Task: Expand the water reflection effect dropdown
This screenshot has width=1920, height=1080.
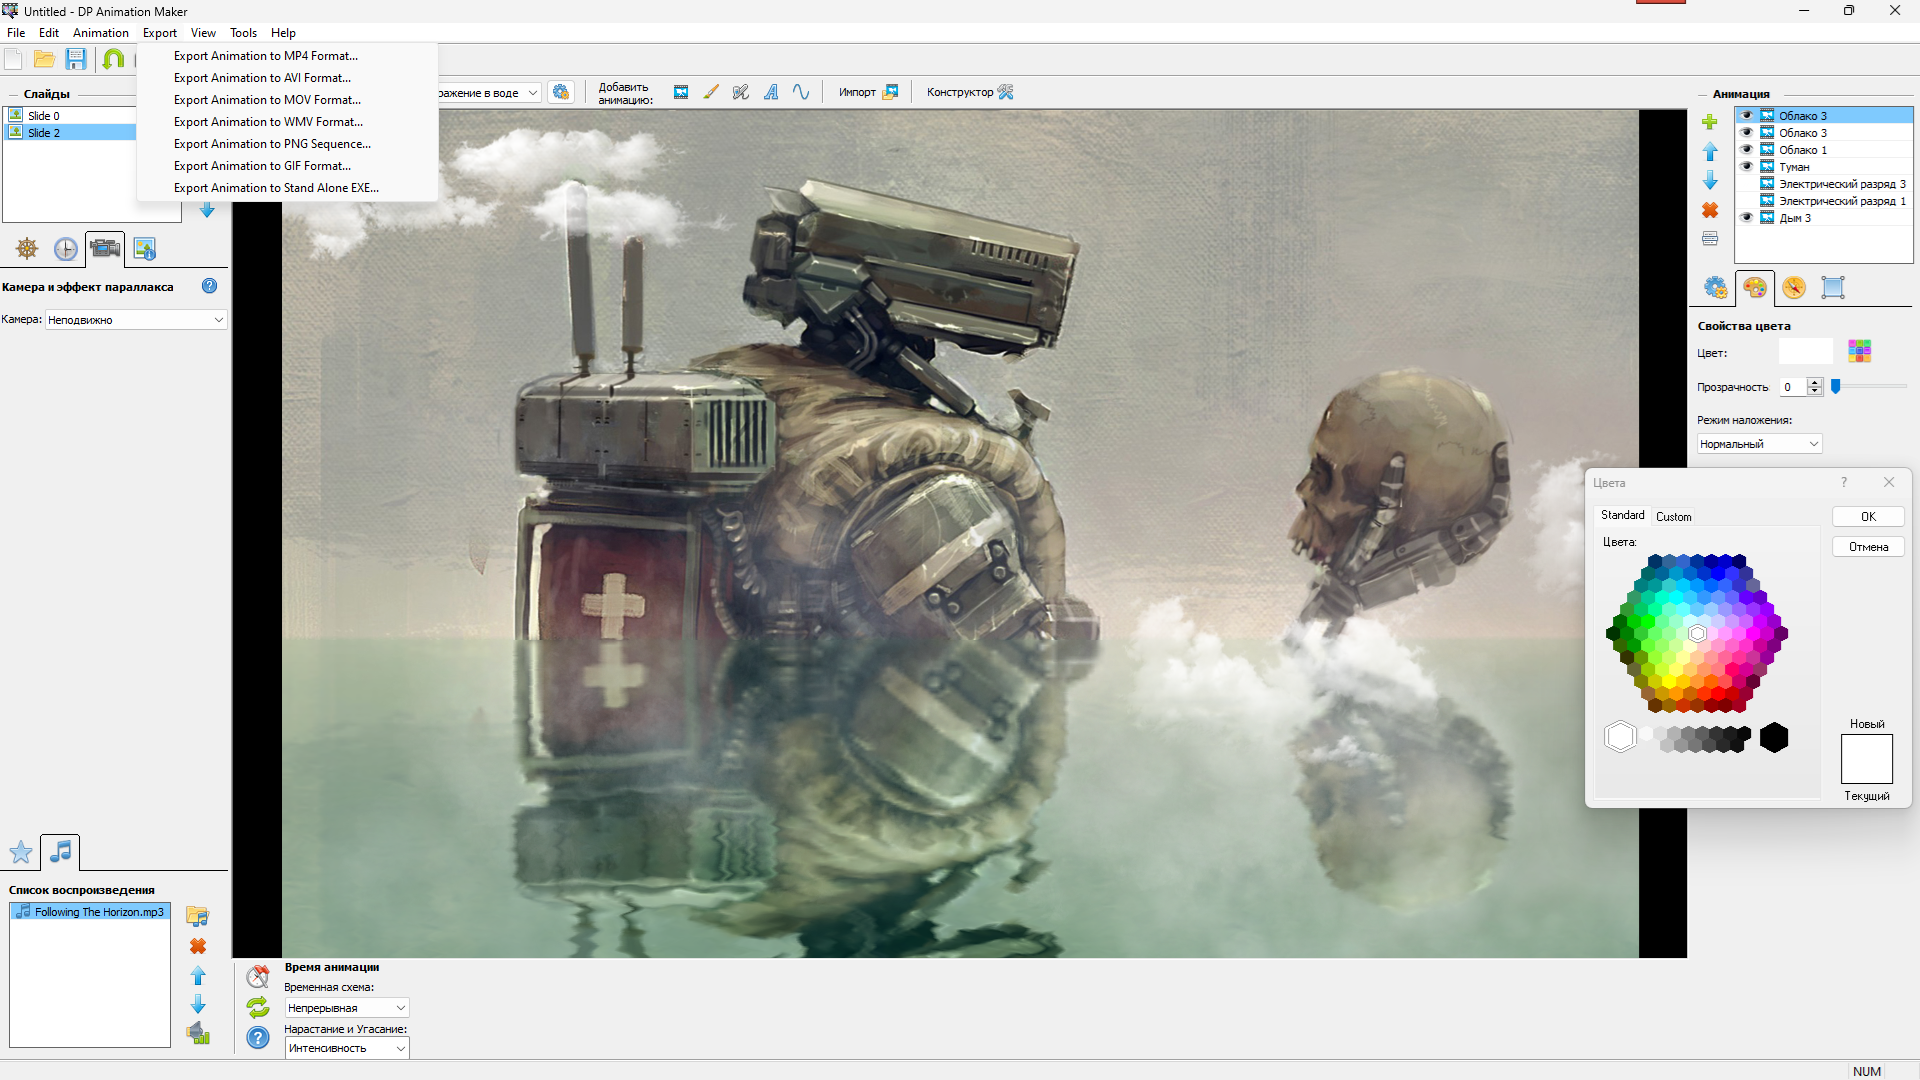Action: coord(533,93)
